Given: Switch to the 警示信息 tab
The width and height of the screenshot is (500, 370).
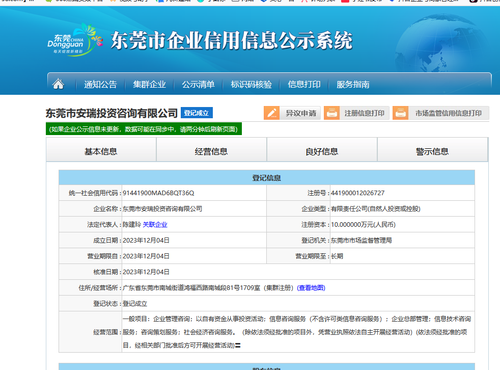Looking at the screenshot, I should point(432,150).
